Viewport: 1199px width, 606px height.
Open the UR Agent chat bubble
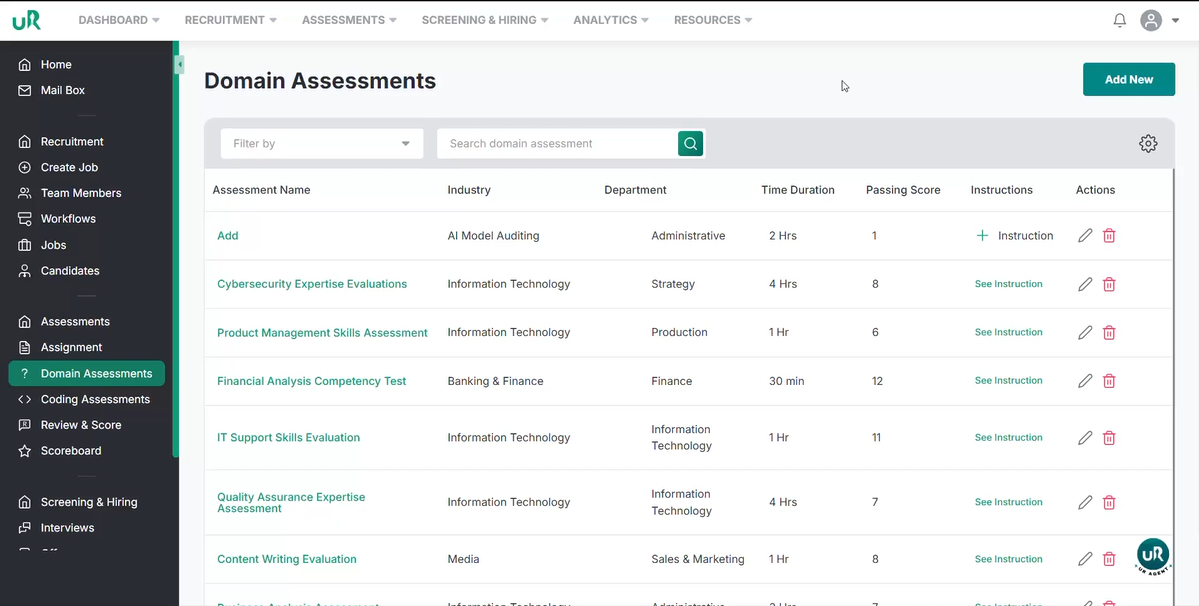1153,556
